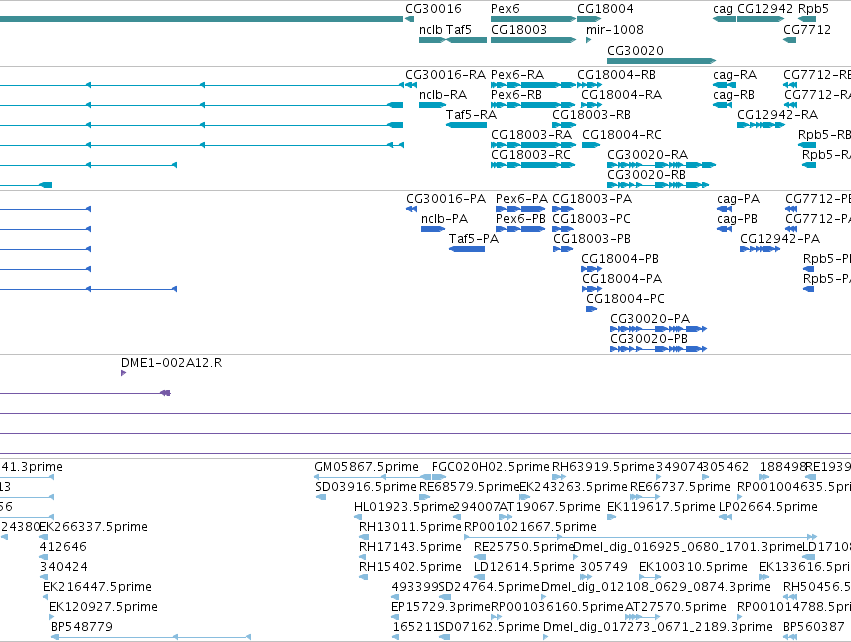Open the Pex6-PB protein label
The width and height of the screenshot is (851, 642).
coord(521,219)
